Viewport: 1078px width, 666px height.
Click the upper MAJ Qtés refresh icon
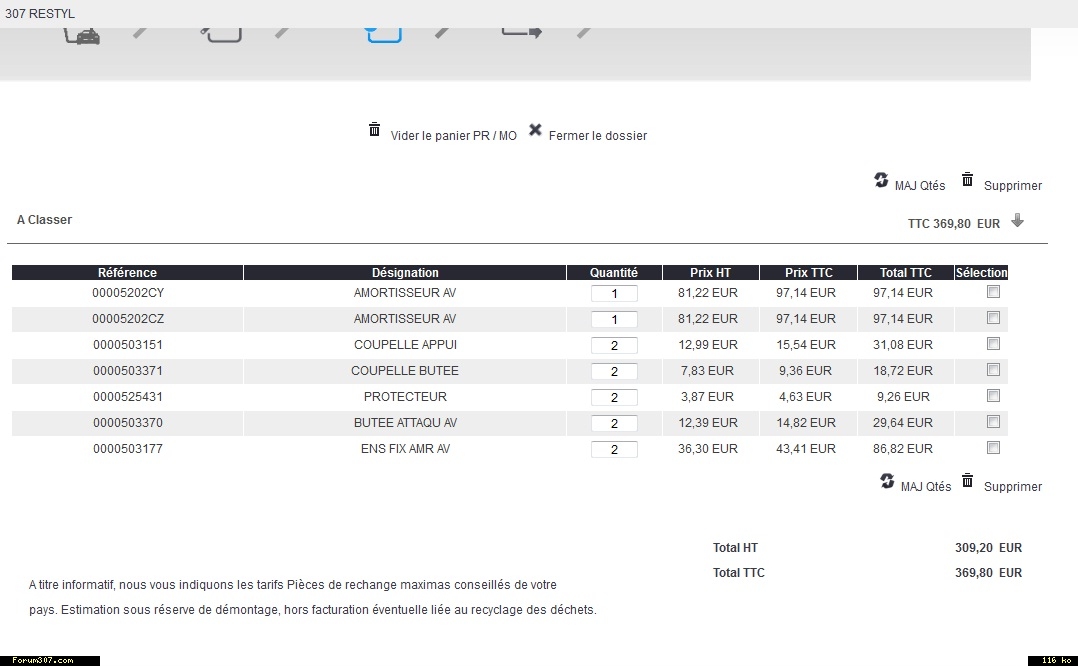coord(881,180)
